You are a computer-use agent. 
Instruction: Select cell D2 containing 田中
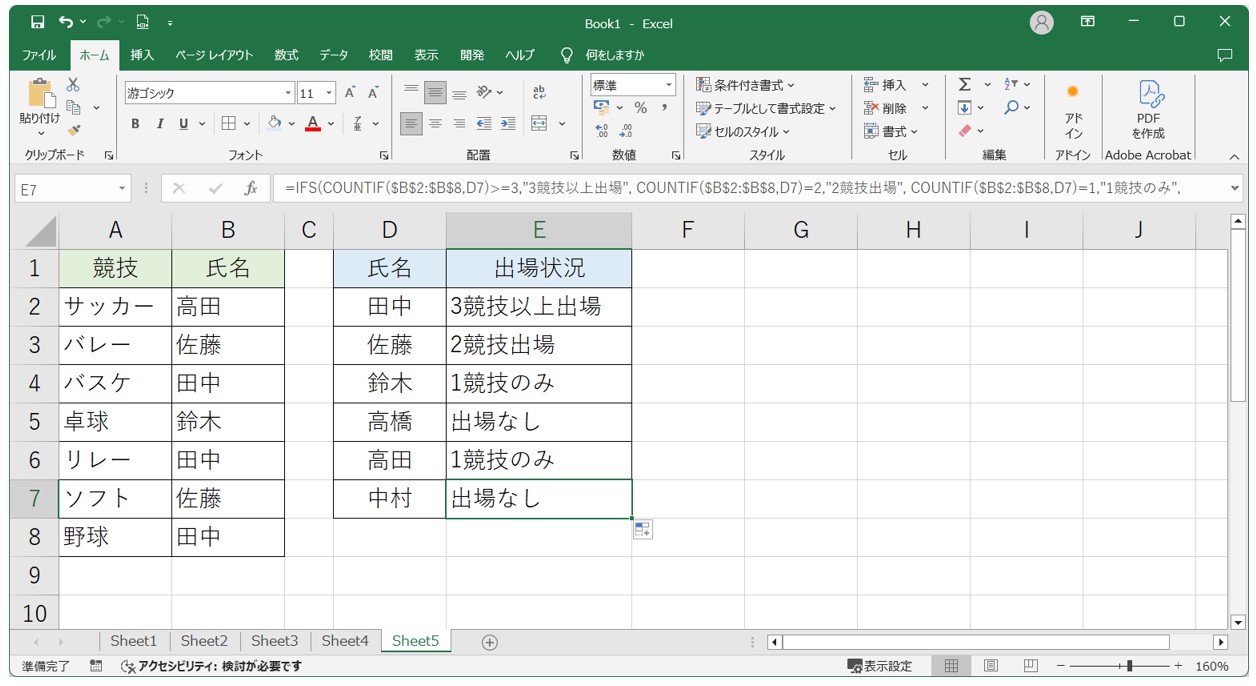(x=390, y=306)
